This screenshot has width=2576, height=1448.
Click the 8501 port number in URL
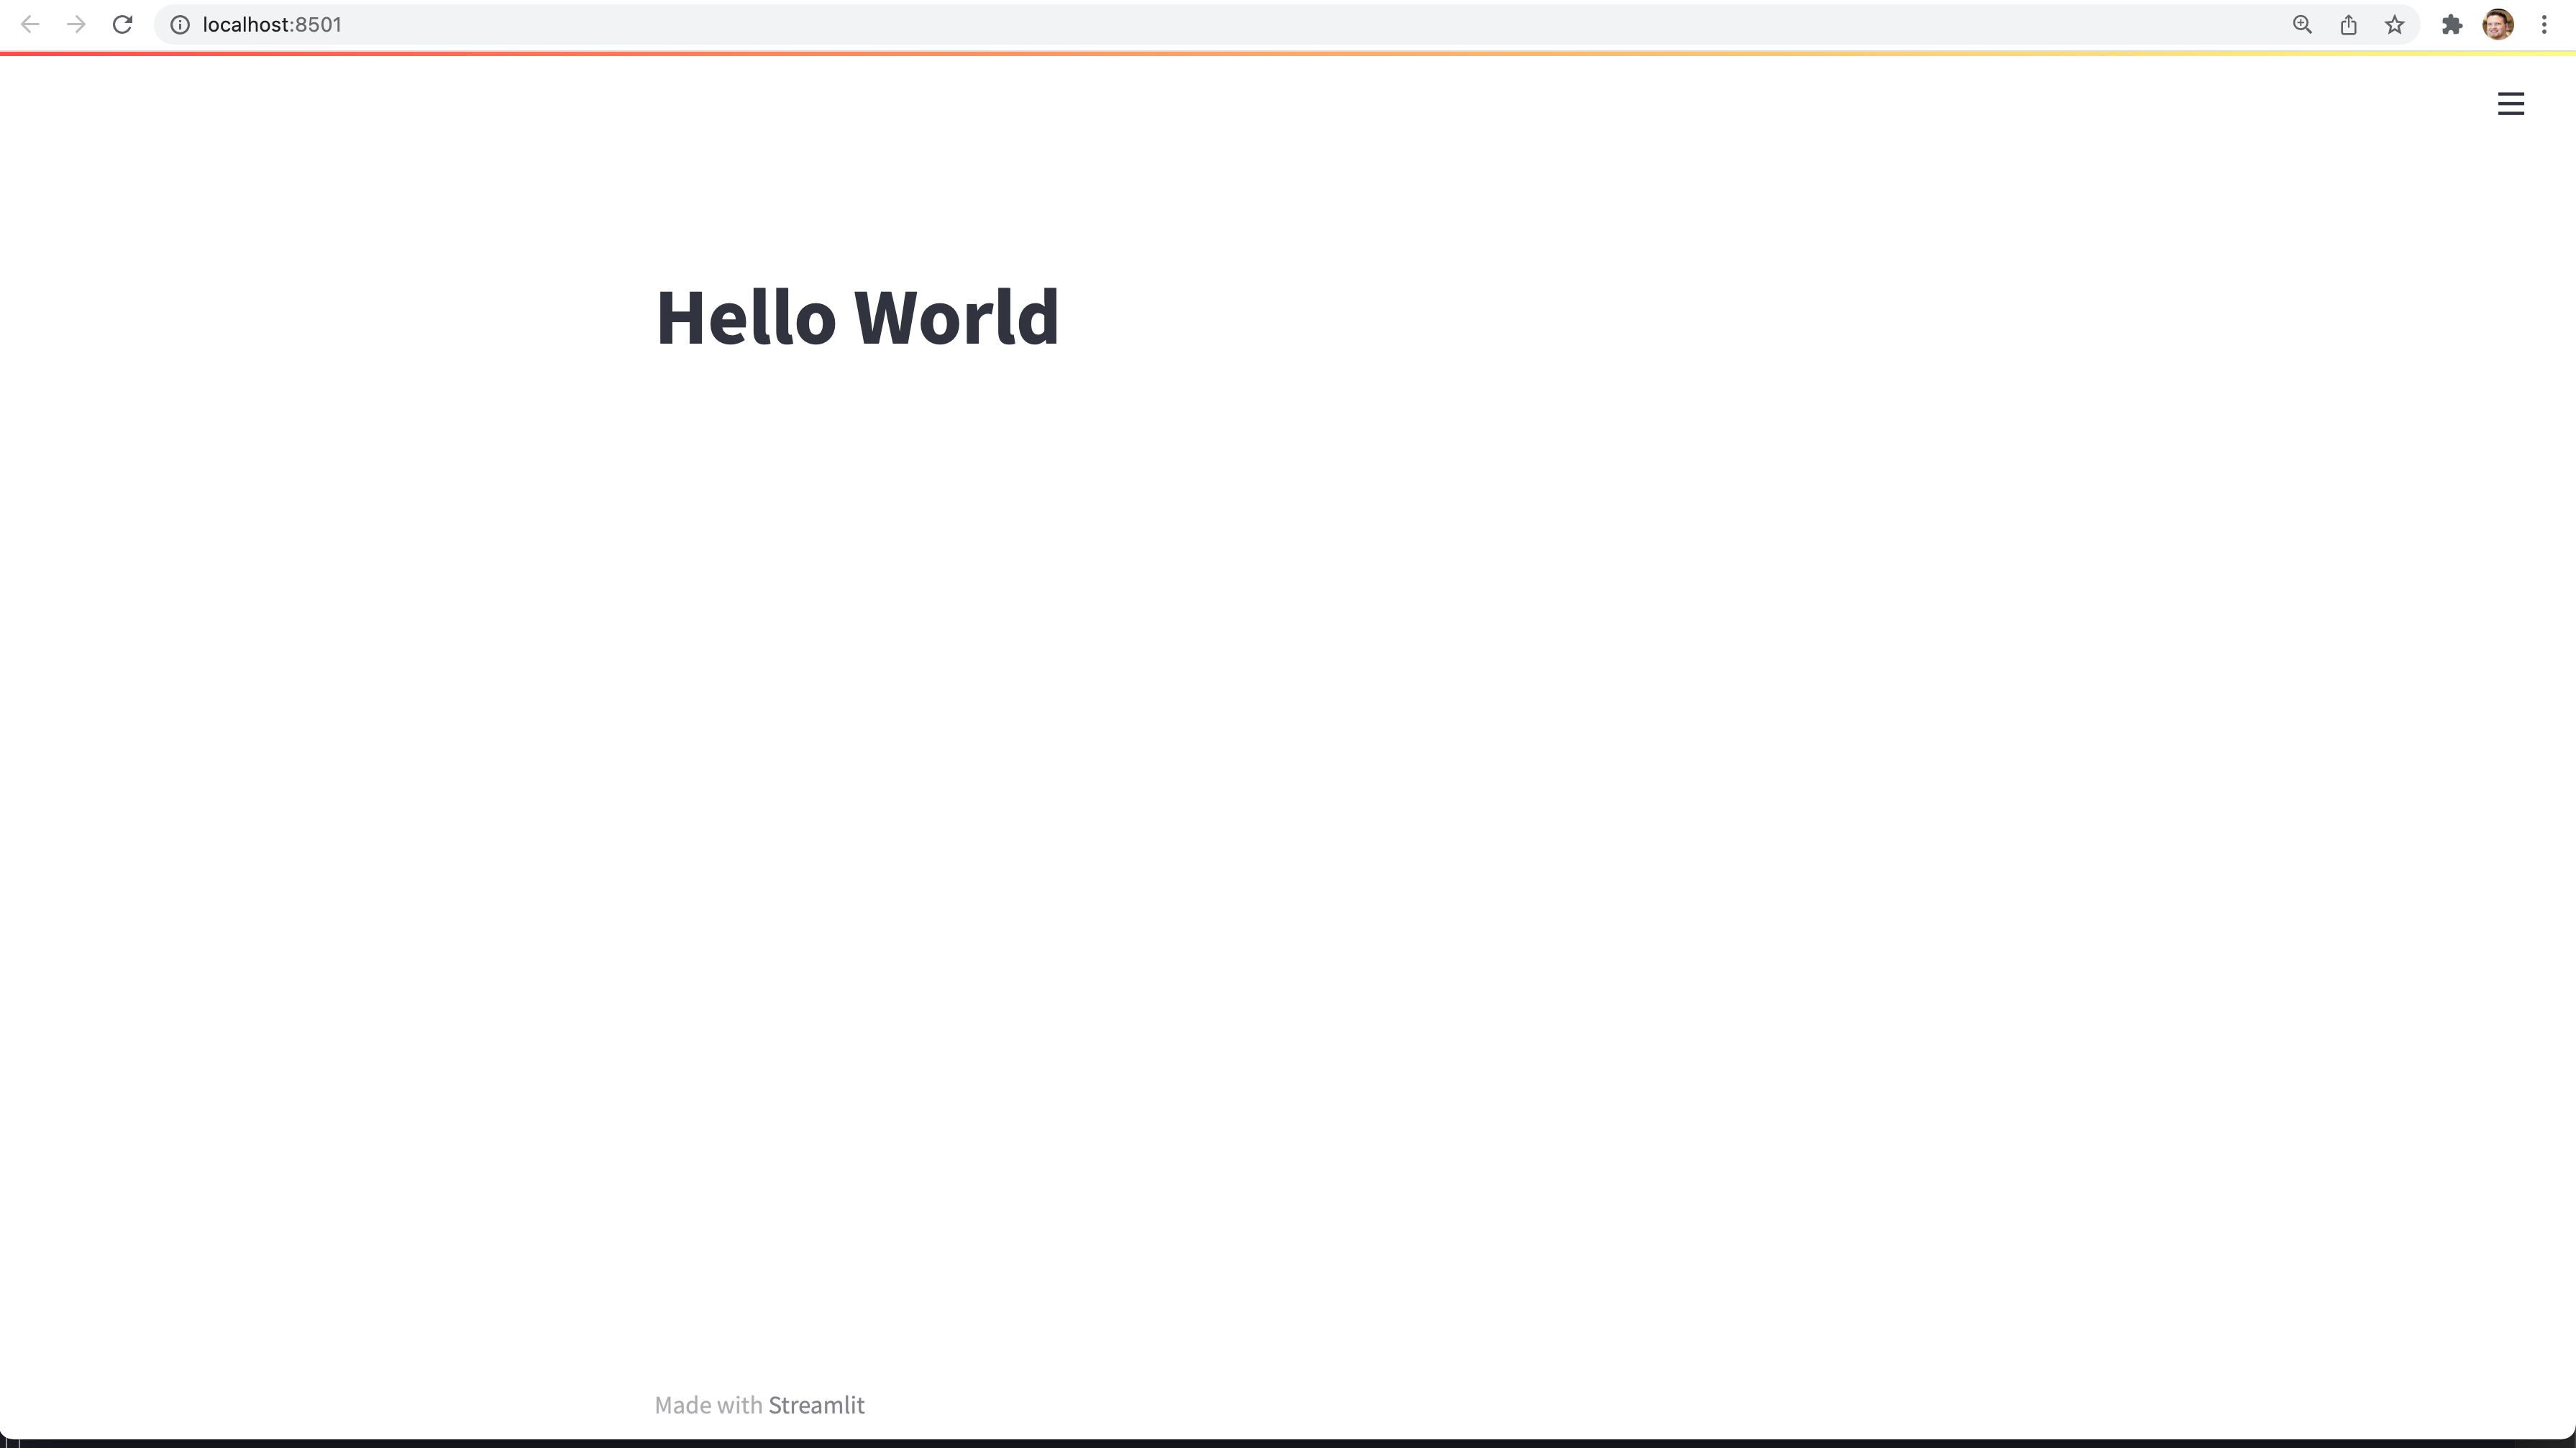318,25
